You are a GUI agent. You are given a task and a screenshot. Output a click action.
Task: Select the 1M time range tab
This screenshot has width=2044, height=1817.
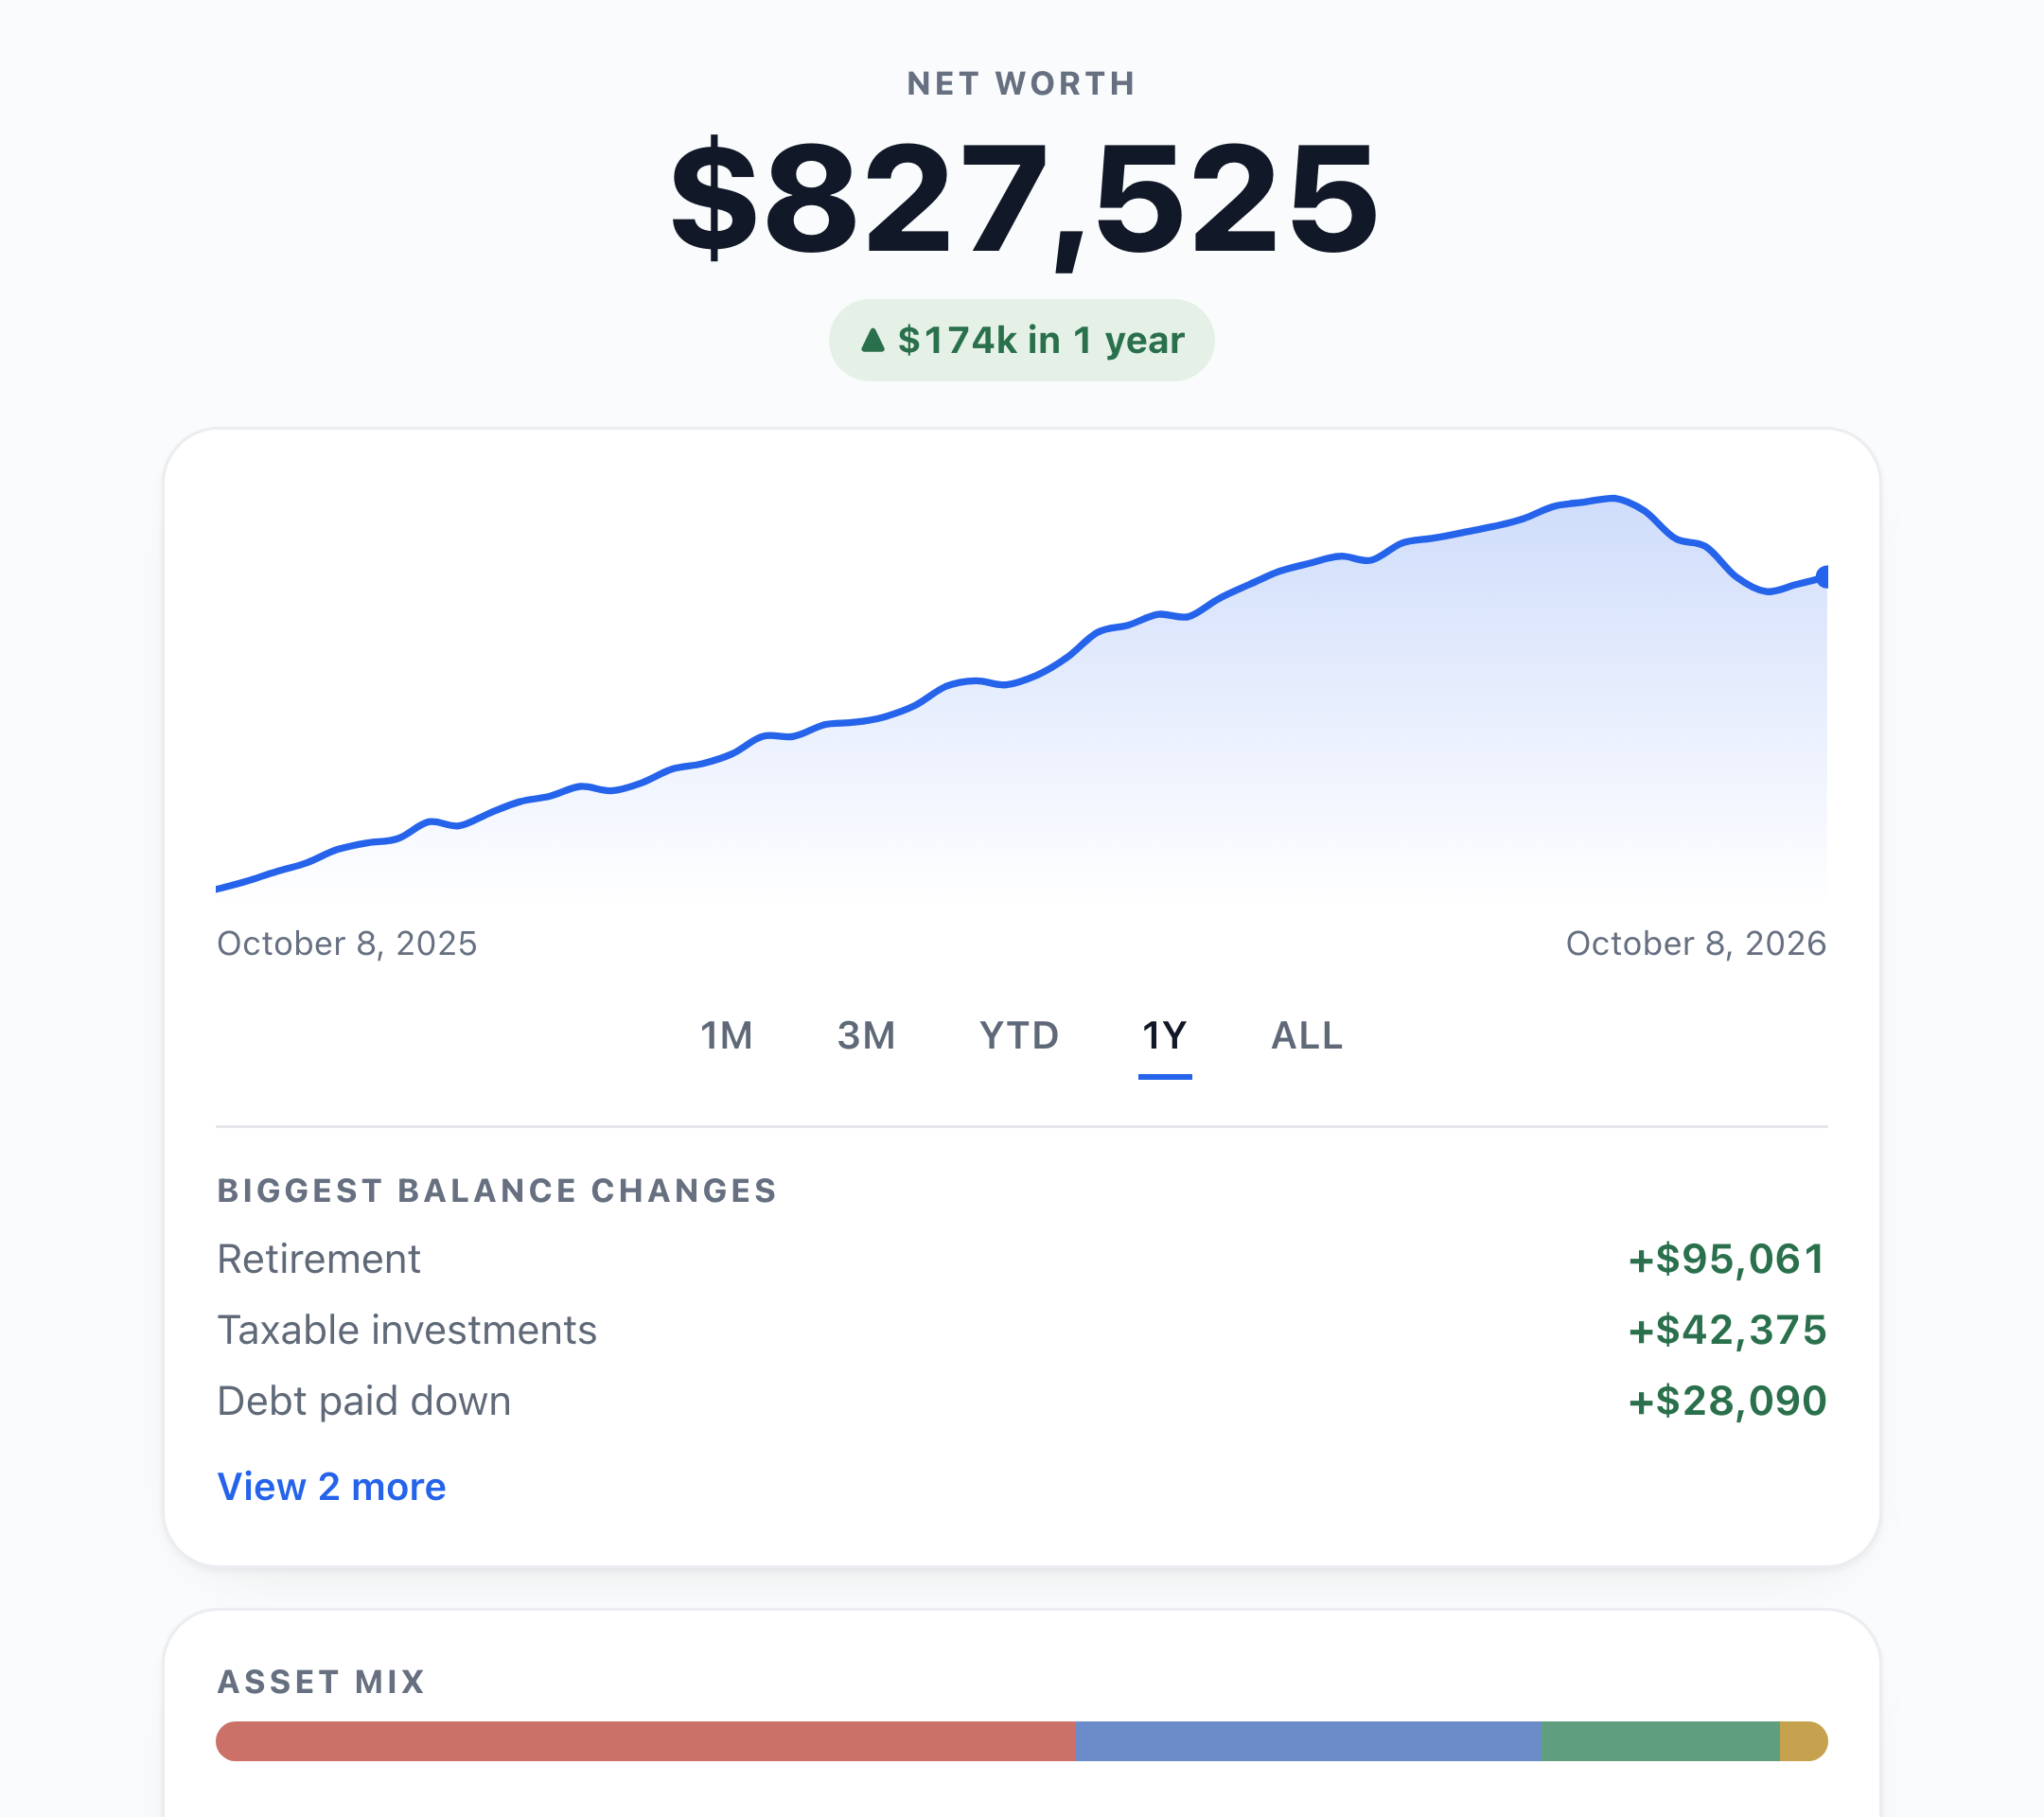726,1036
